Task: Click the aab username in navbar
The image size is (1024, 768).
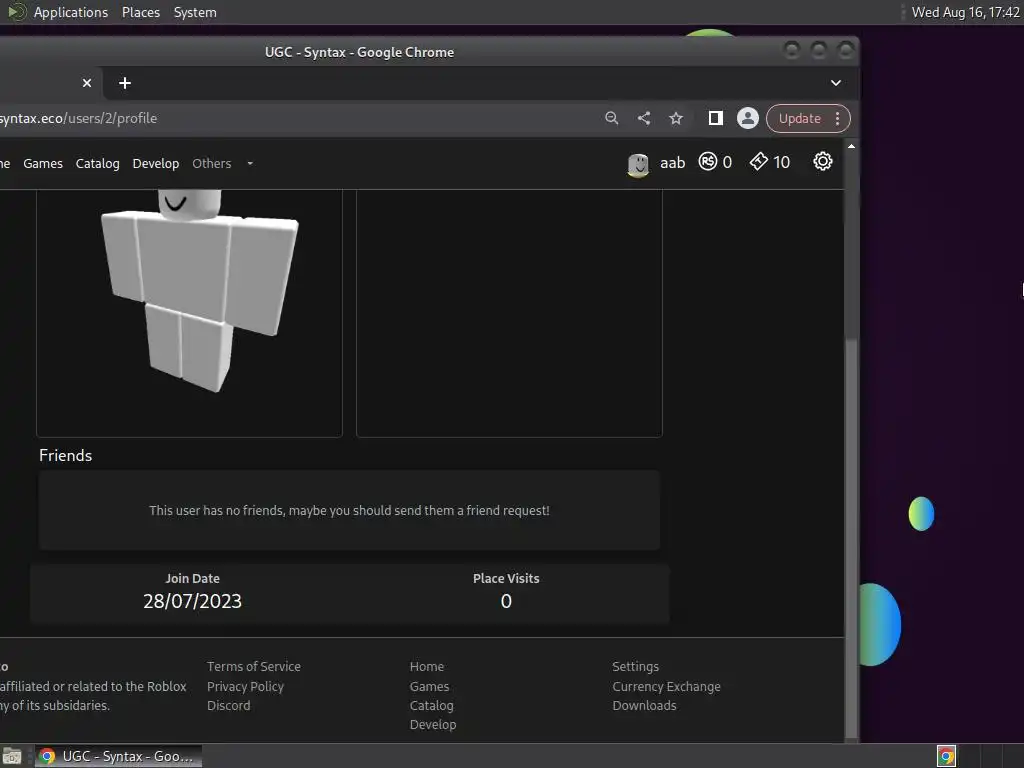Action: click(x=673, y=163)
